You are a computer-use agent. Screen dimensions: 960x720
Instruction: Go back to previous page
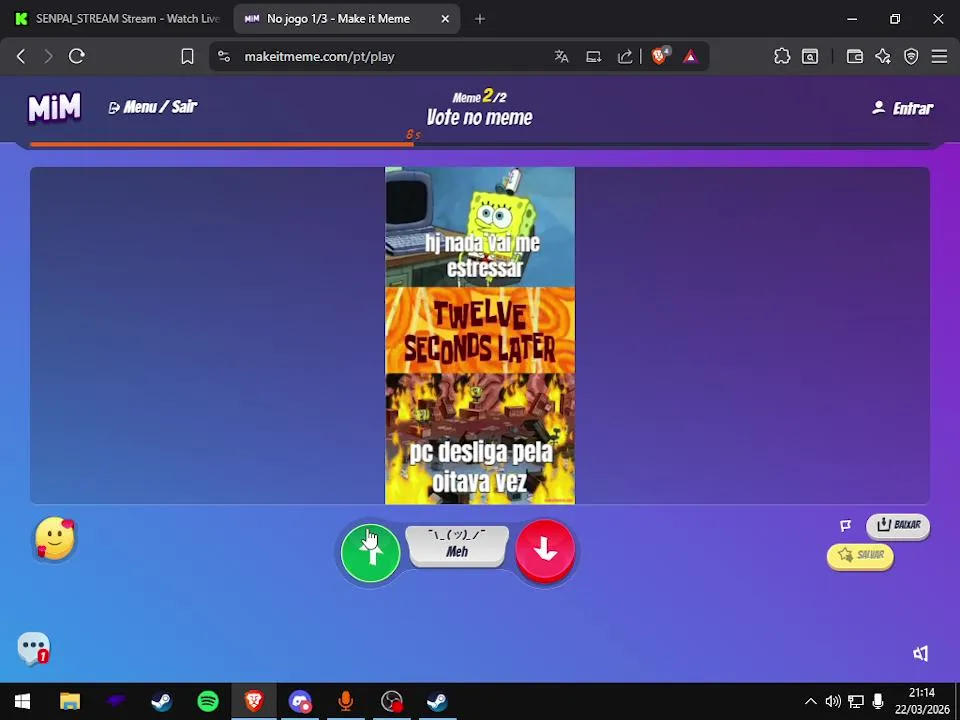(x=21, y=56)
